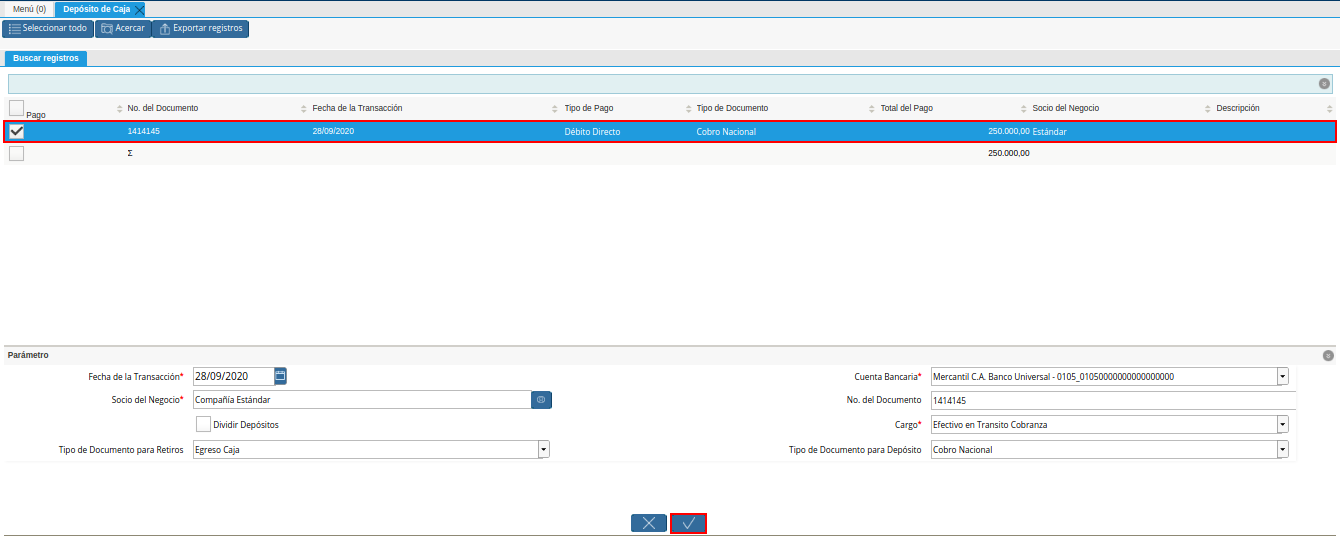Screen dimensions: 1340x536
Task: Sort by Tipo de Documento column
Action: point(732,108)
